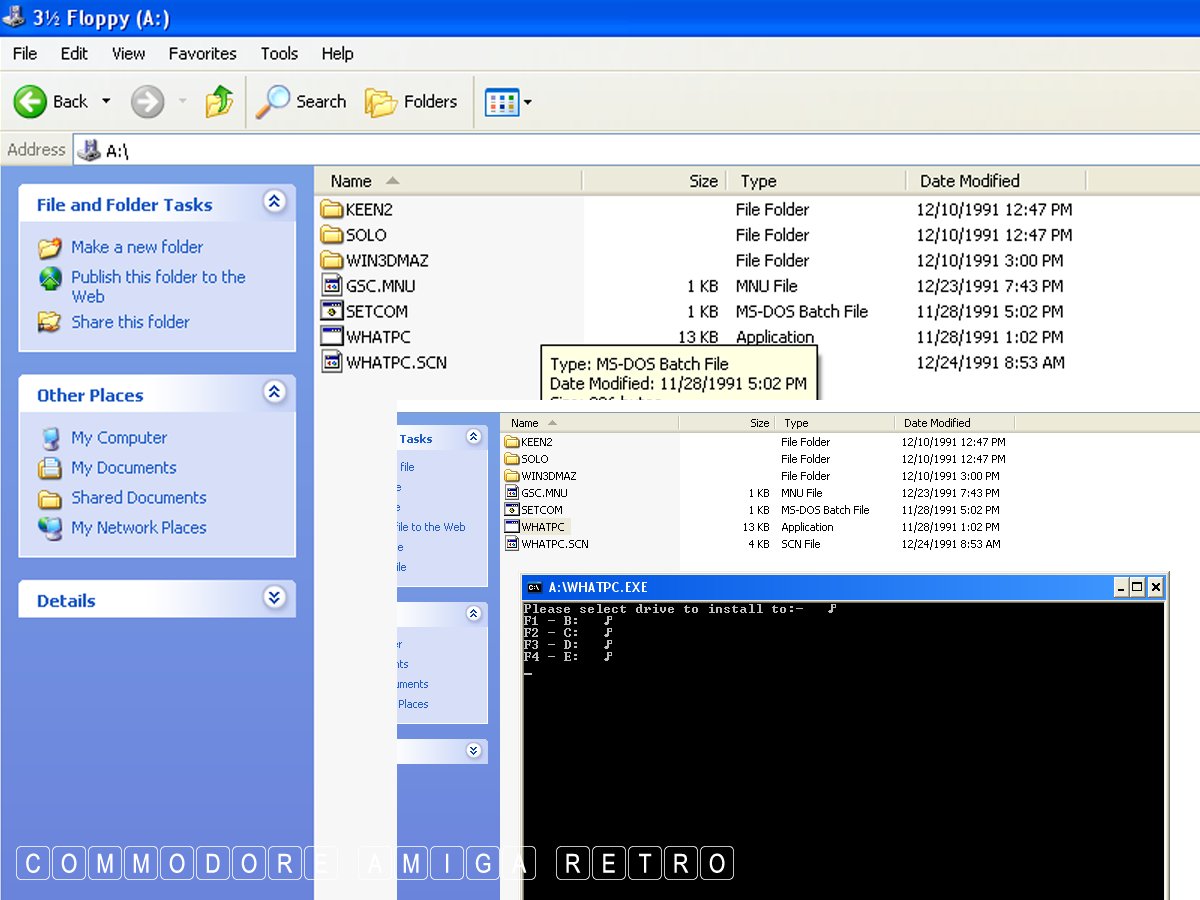Select the SETCOM batch file in main list
The image size is (1200, 900).
click(376, 312)
